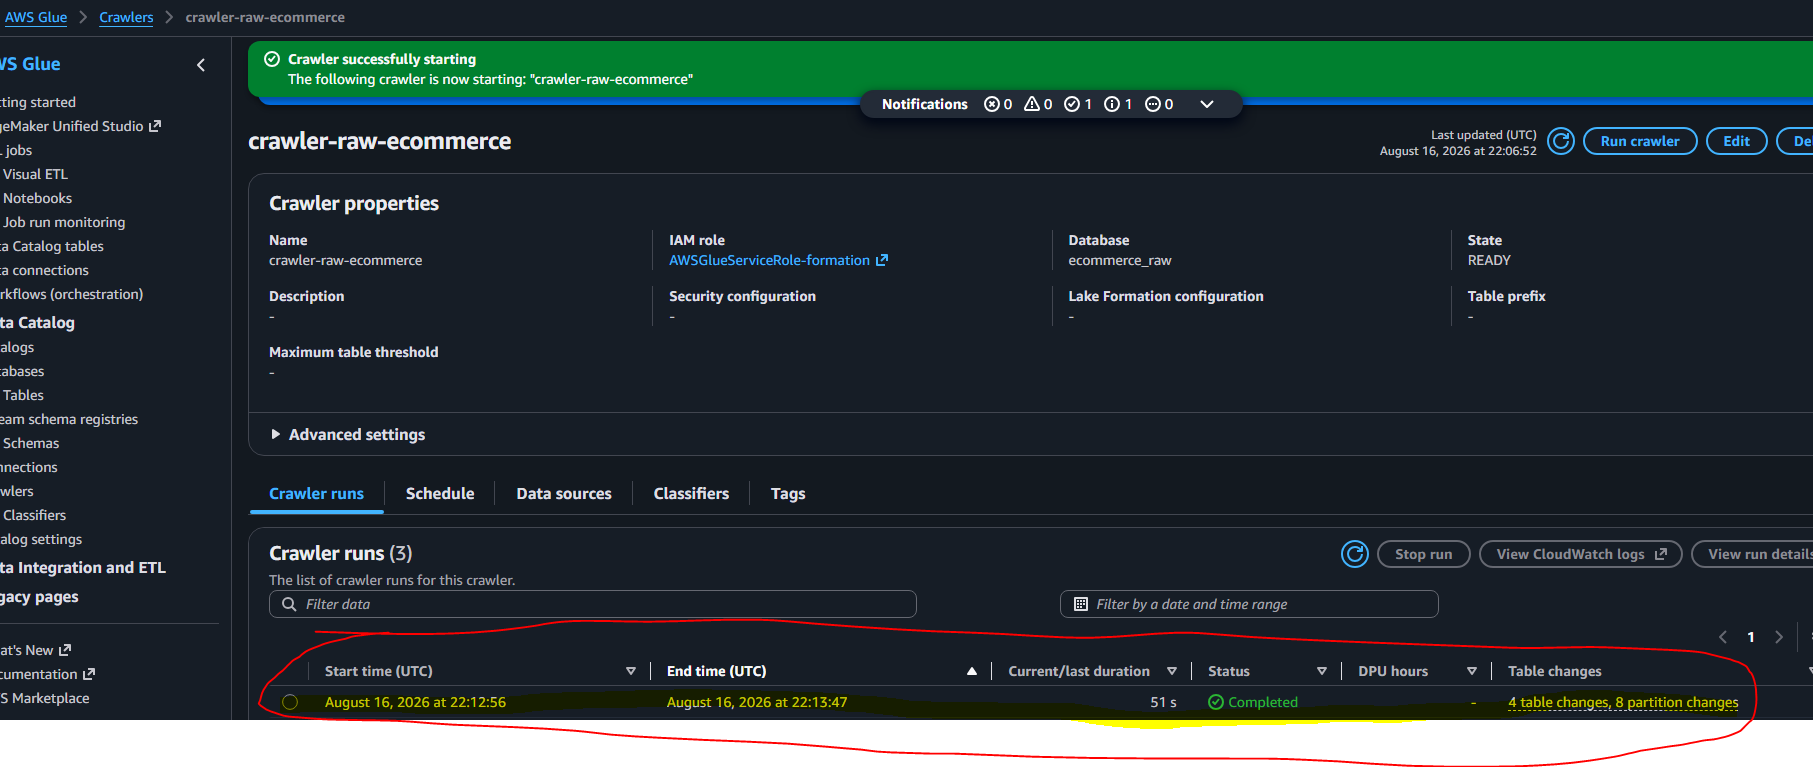This screenshot has height=767, width=1813.
Task: Focus the Filter data search field
Action: click(593, 604)
